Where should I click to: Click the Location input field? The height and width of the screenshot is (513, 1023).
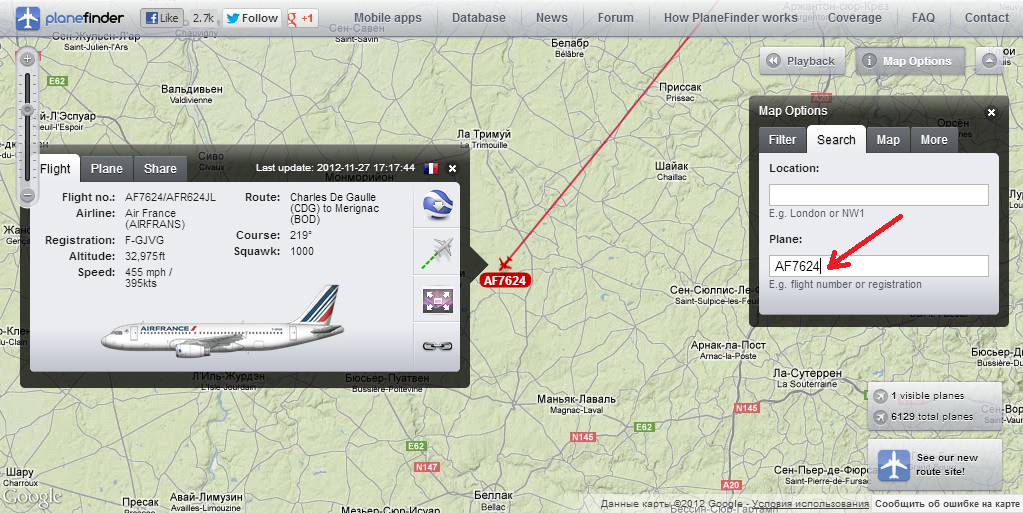click(879, 195)
